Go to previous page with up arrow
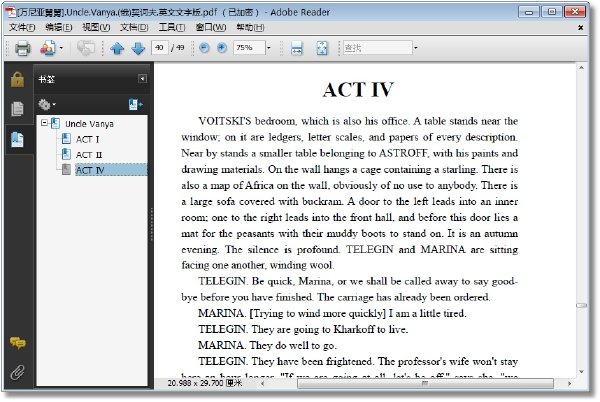 click(x=117, y=49)
